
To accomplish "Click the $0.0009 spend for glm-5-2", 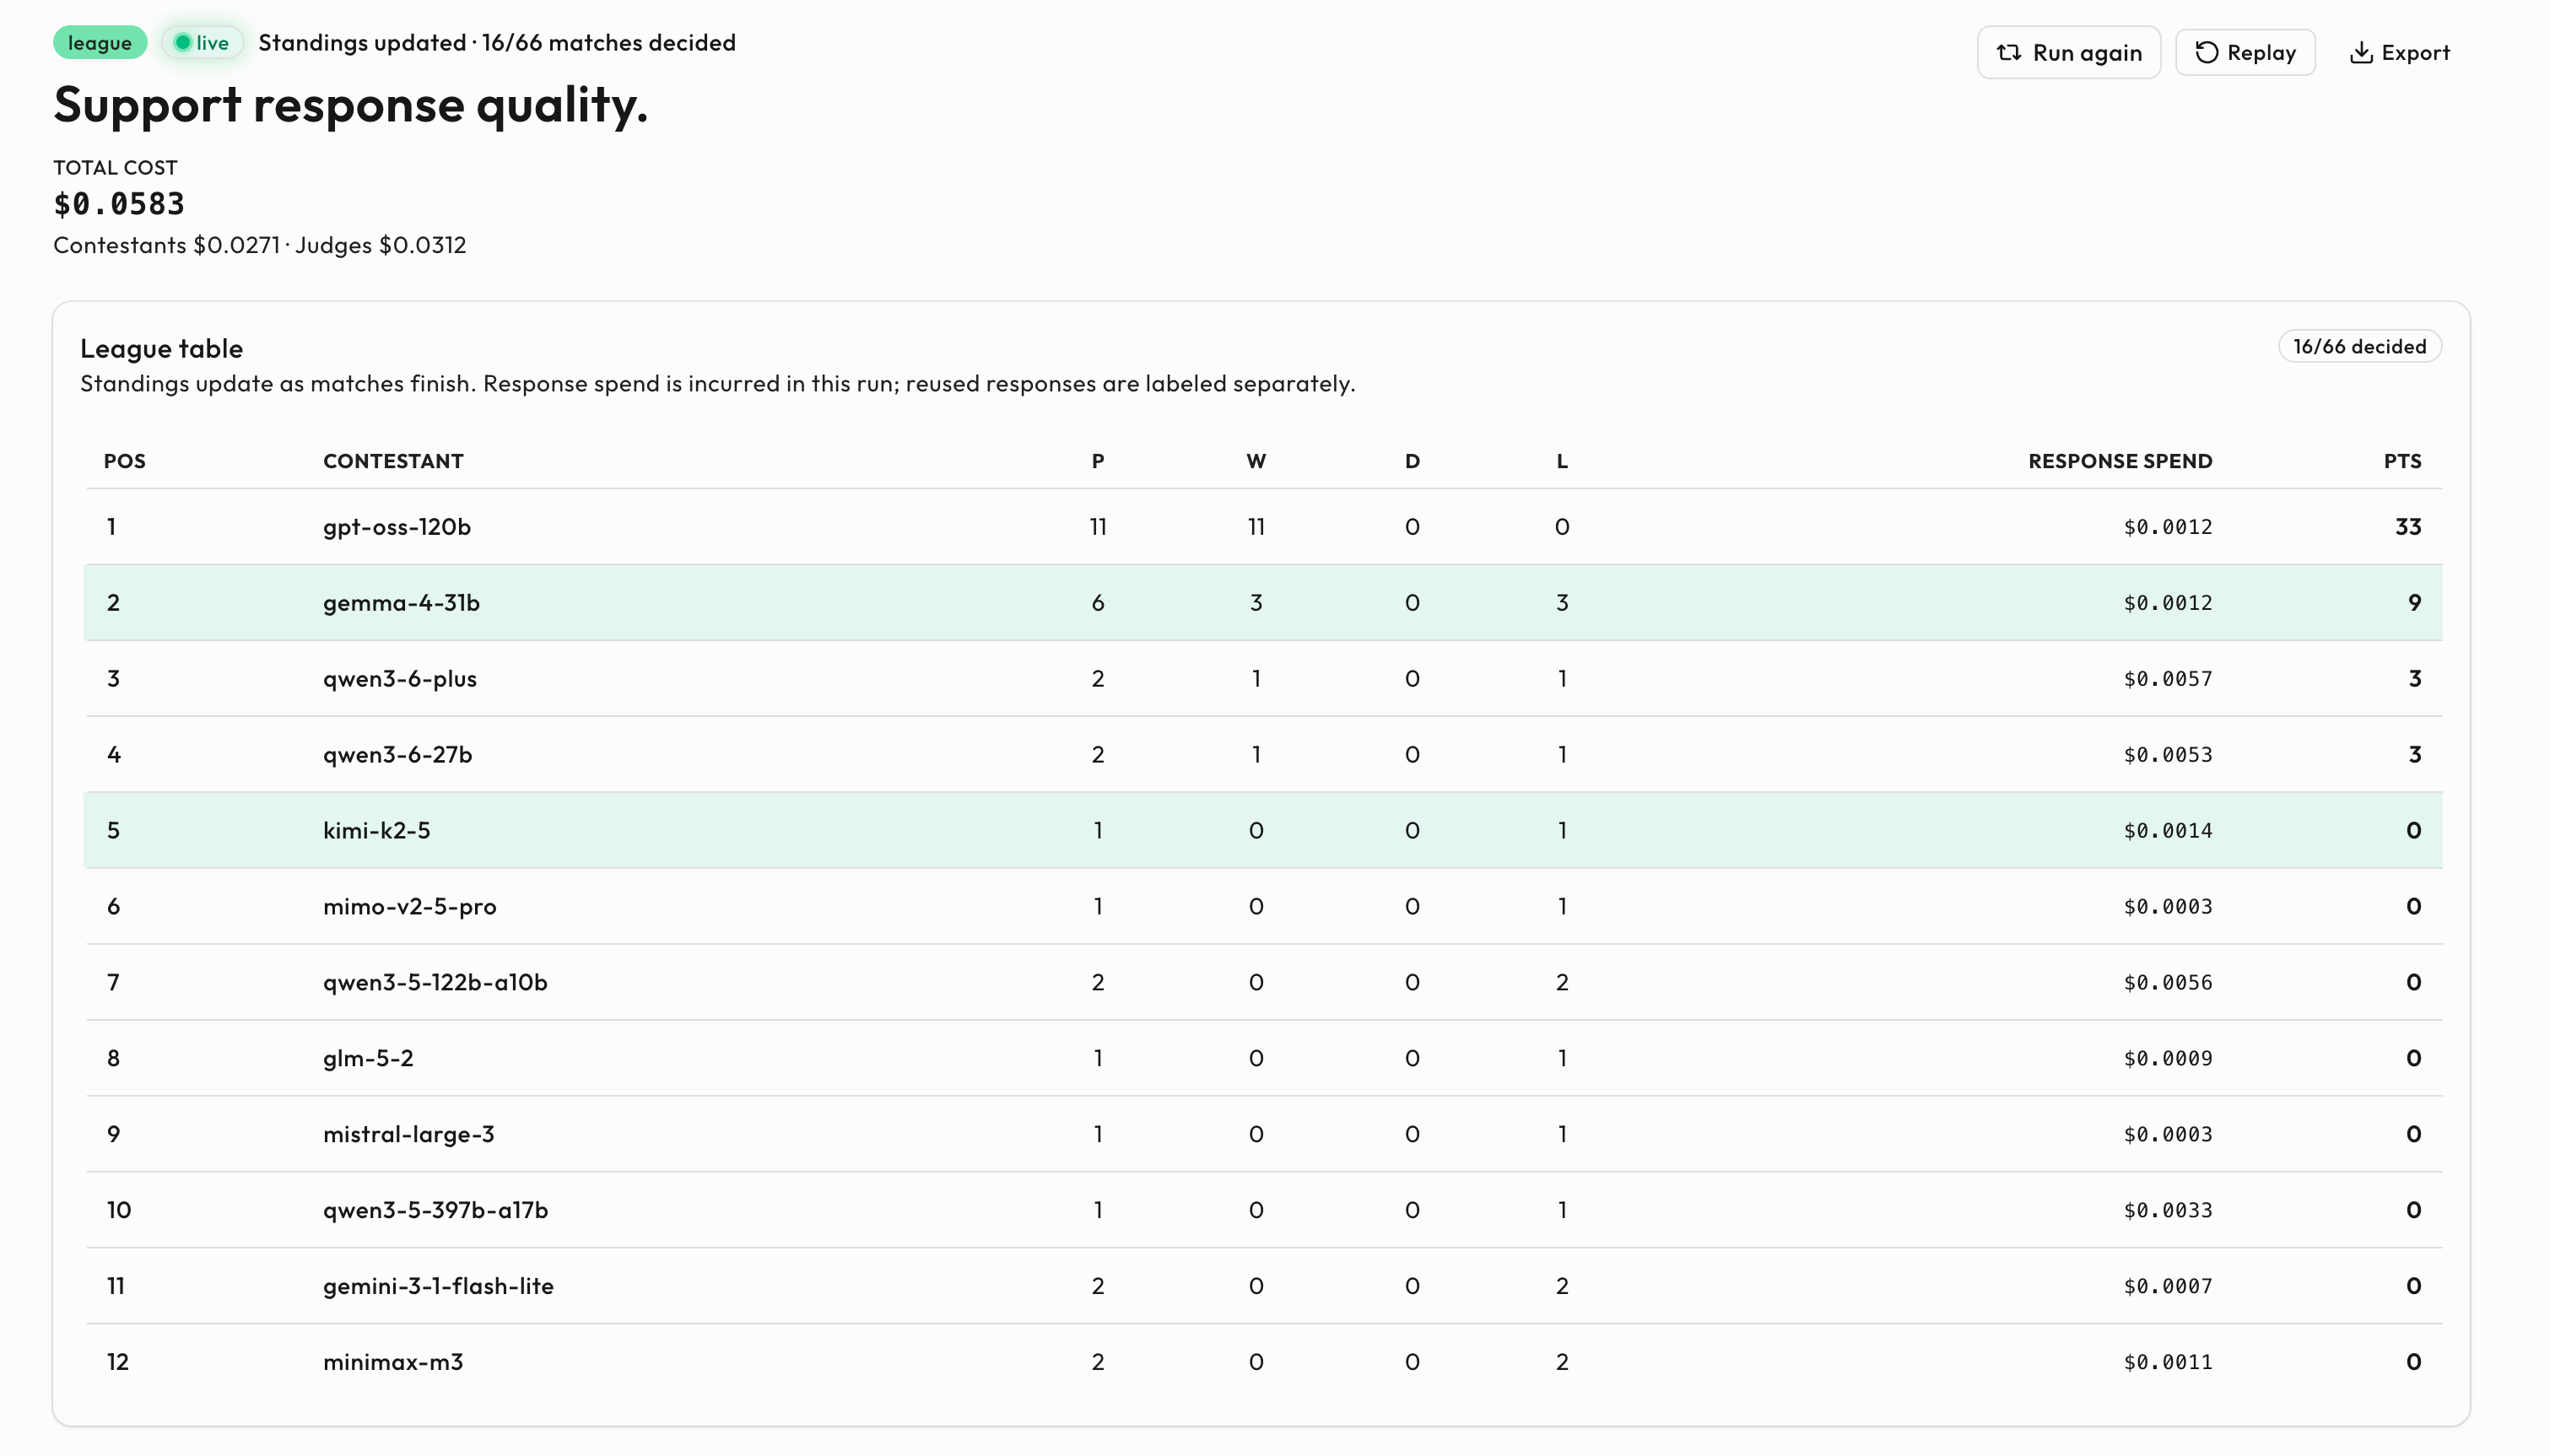I will (x=2168, y=1058).
